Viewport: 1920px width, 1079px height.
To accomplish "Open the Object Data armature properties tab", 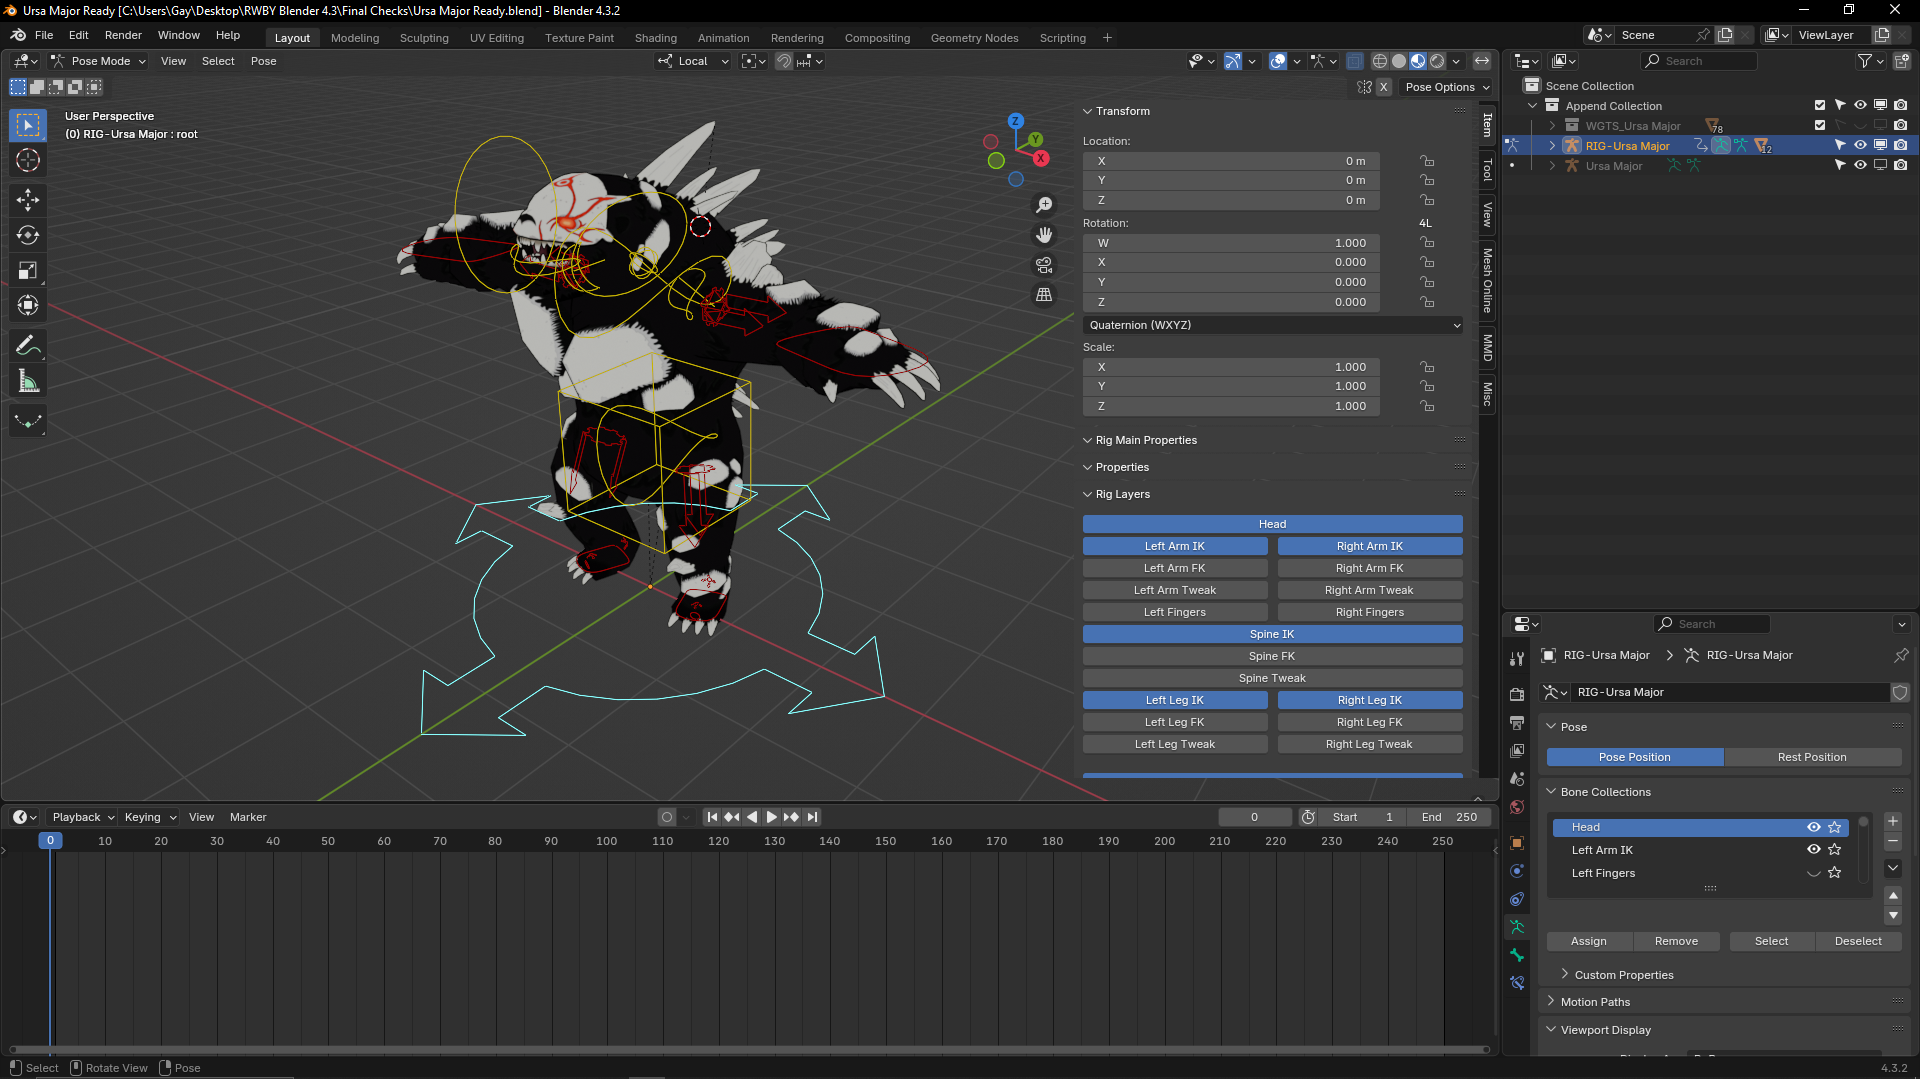I will click(x=1517, y=927).
